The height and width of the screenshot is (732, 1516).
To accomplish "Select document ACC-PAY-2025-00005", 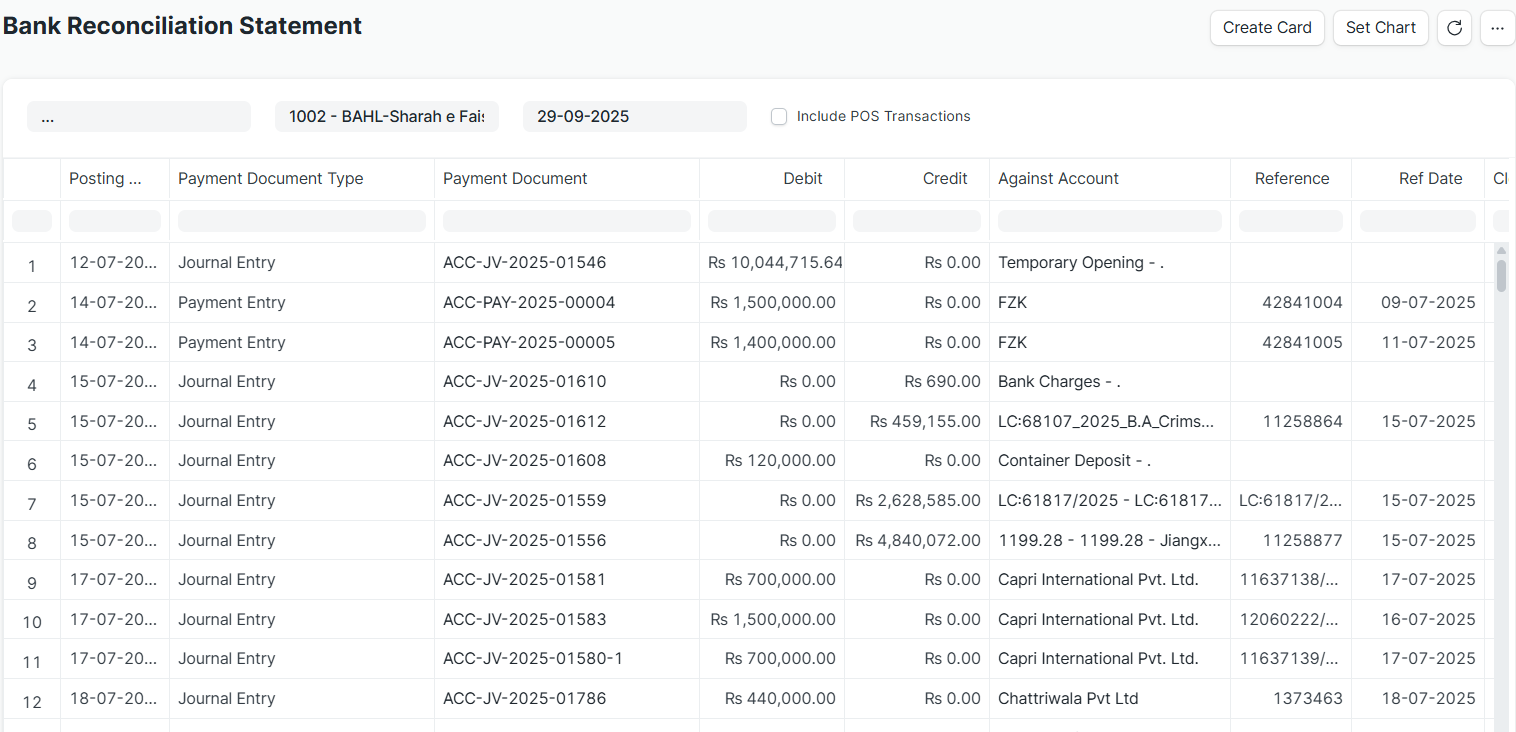I will click(529, 343).
